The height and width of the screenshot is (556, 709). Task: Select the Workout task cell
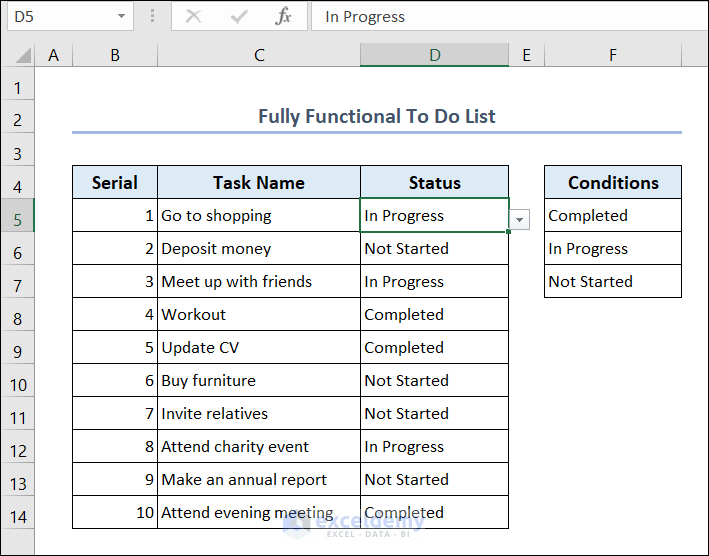[259, 314]
